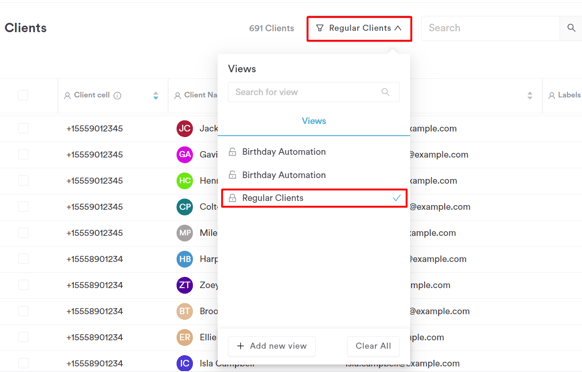Select the first Birthday Automation view
Image resolution: width=582 pixels, height=372 pixels.
coord(314,152)
